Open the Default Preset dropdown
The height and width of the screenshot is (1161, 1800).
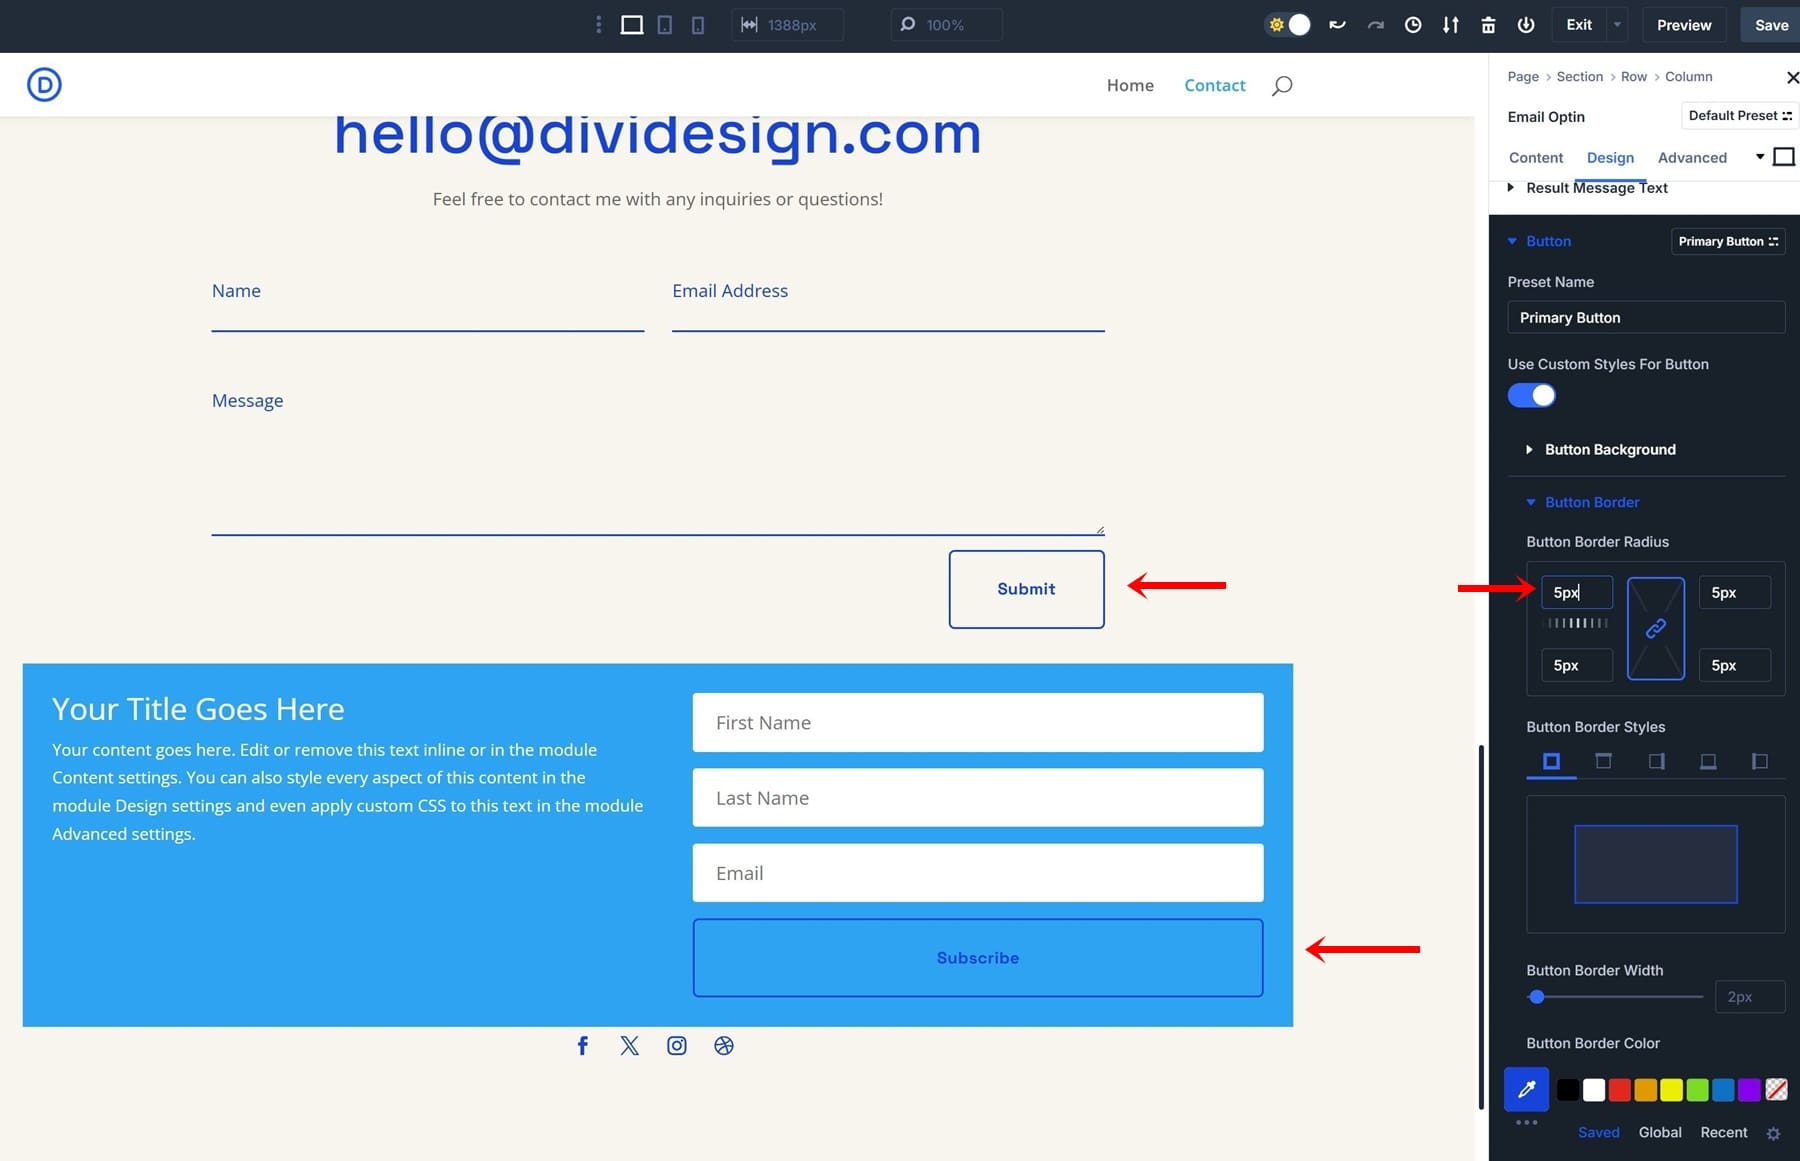click(x=1739, y=116)
